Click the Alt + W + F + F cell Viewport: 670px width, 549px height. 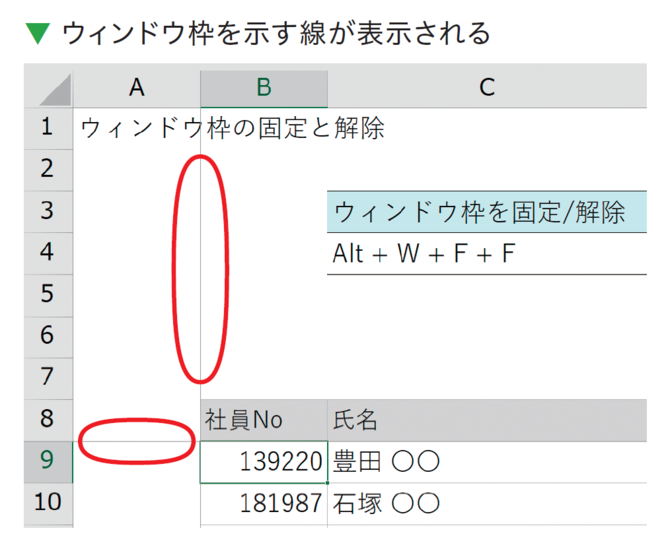click(487, 253)
